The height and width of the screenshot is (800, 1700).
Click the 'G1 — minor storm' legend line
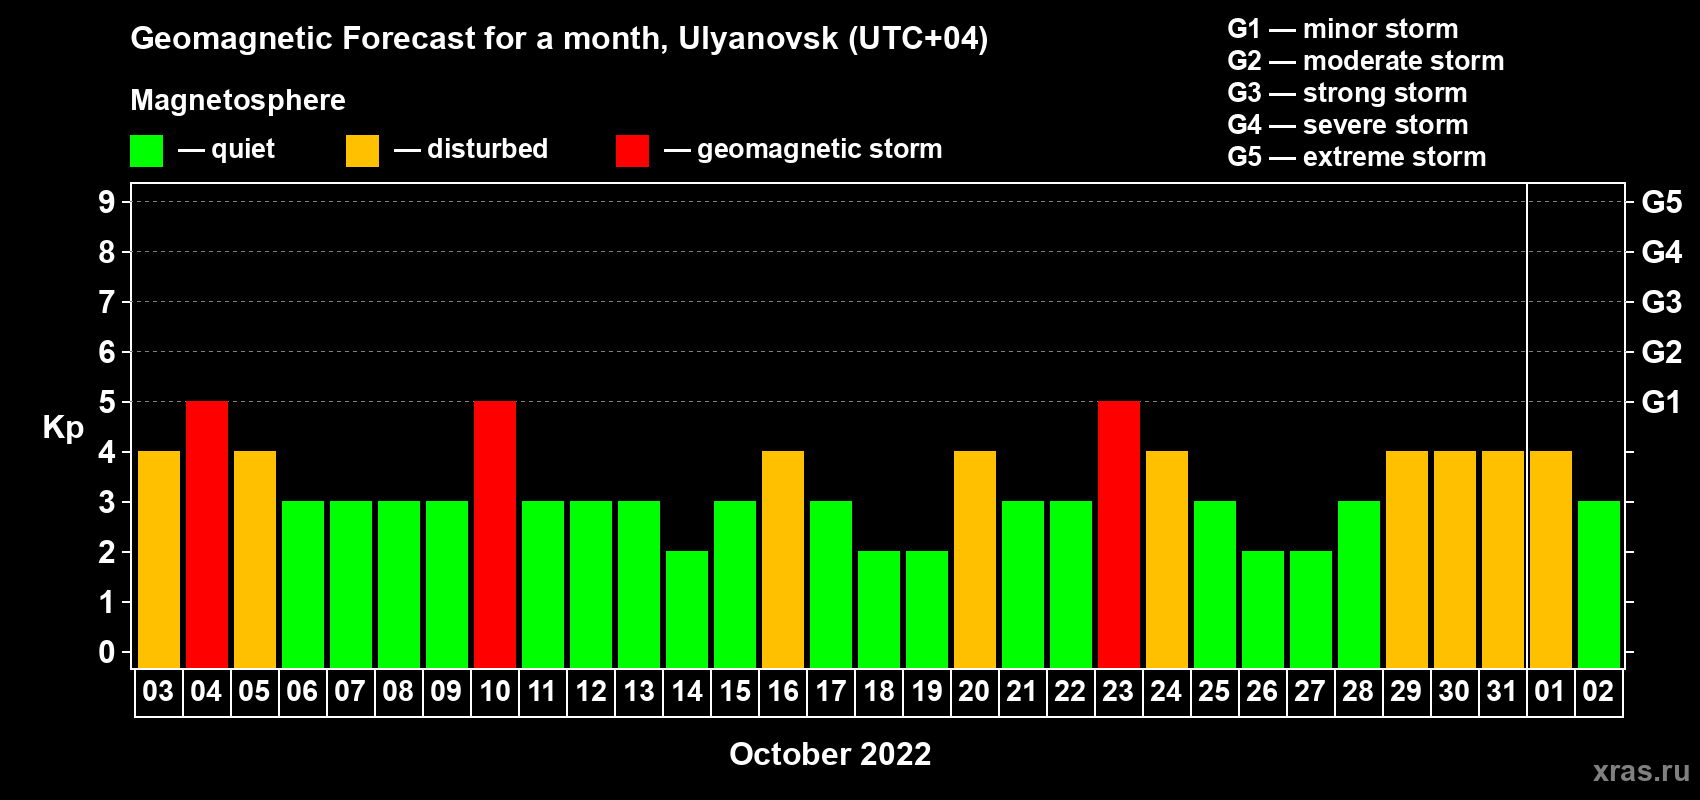pos(1343,29)
